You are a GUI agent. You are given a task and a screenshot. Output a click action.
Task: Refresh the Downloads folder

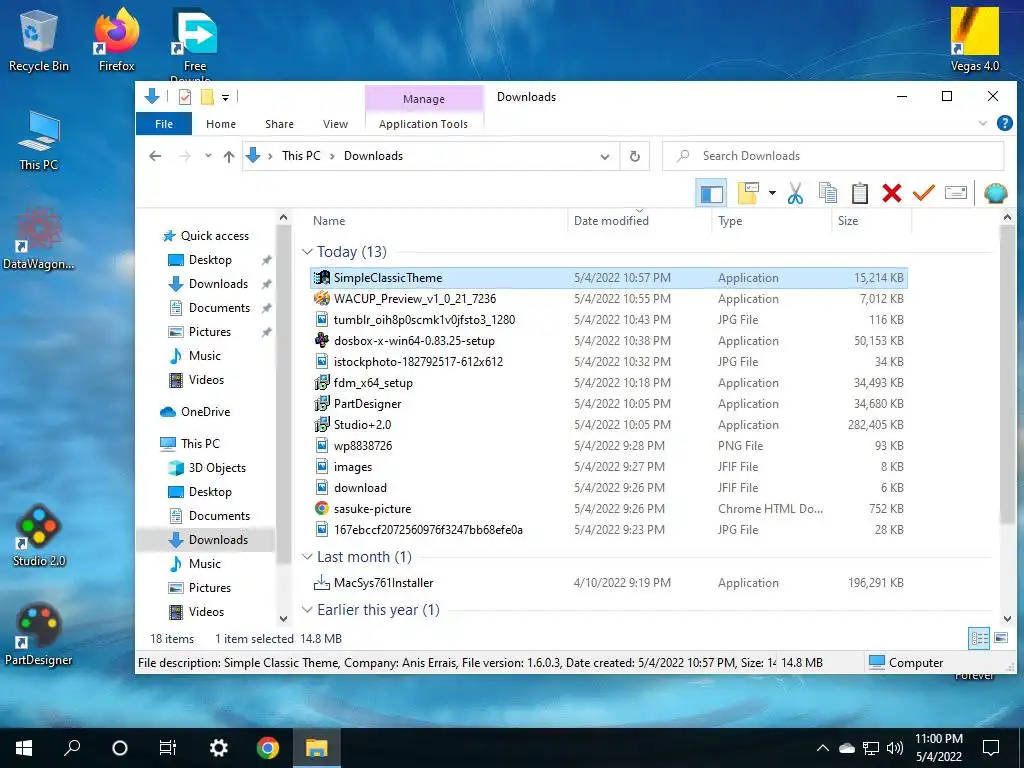(x=634, y=157)
